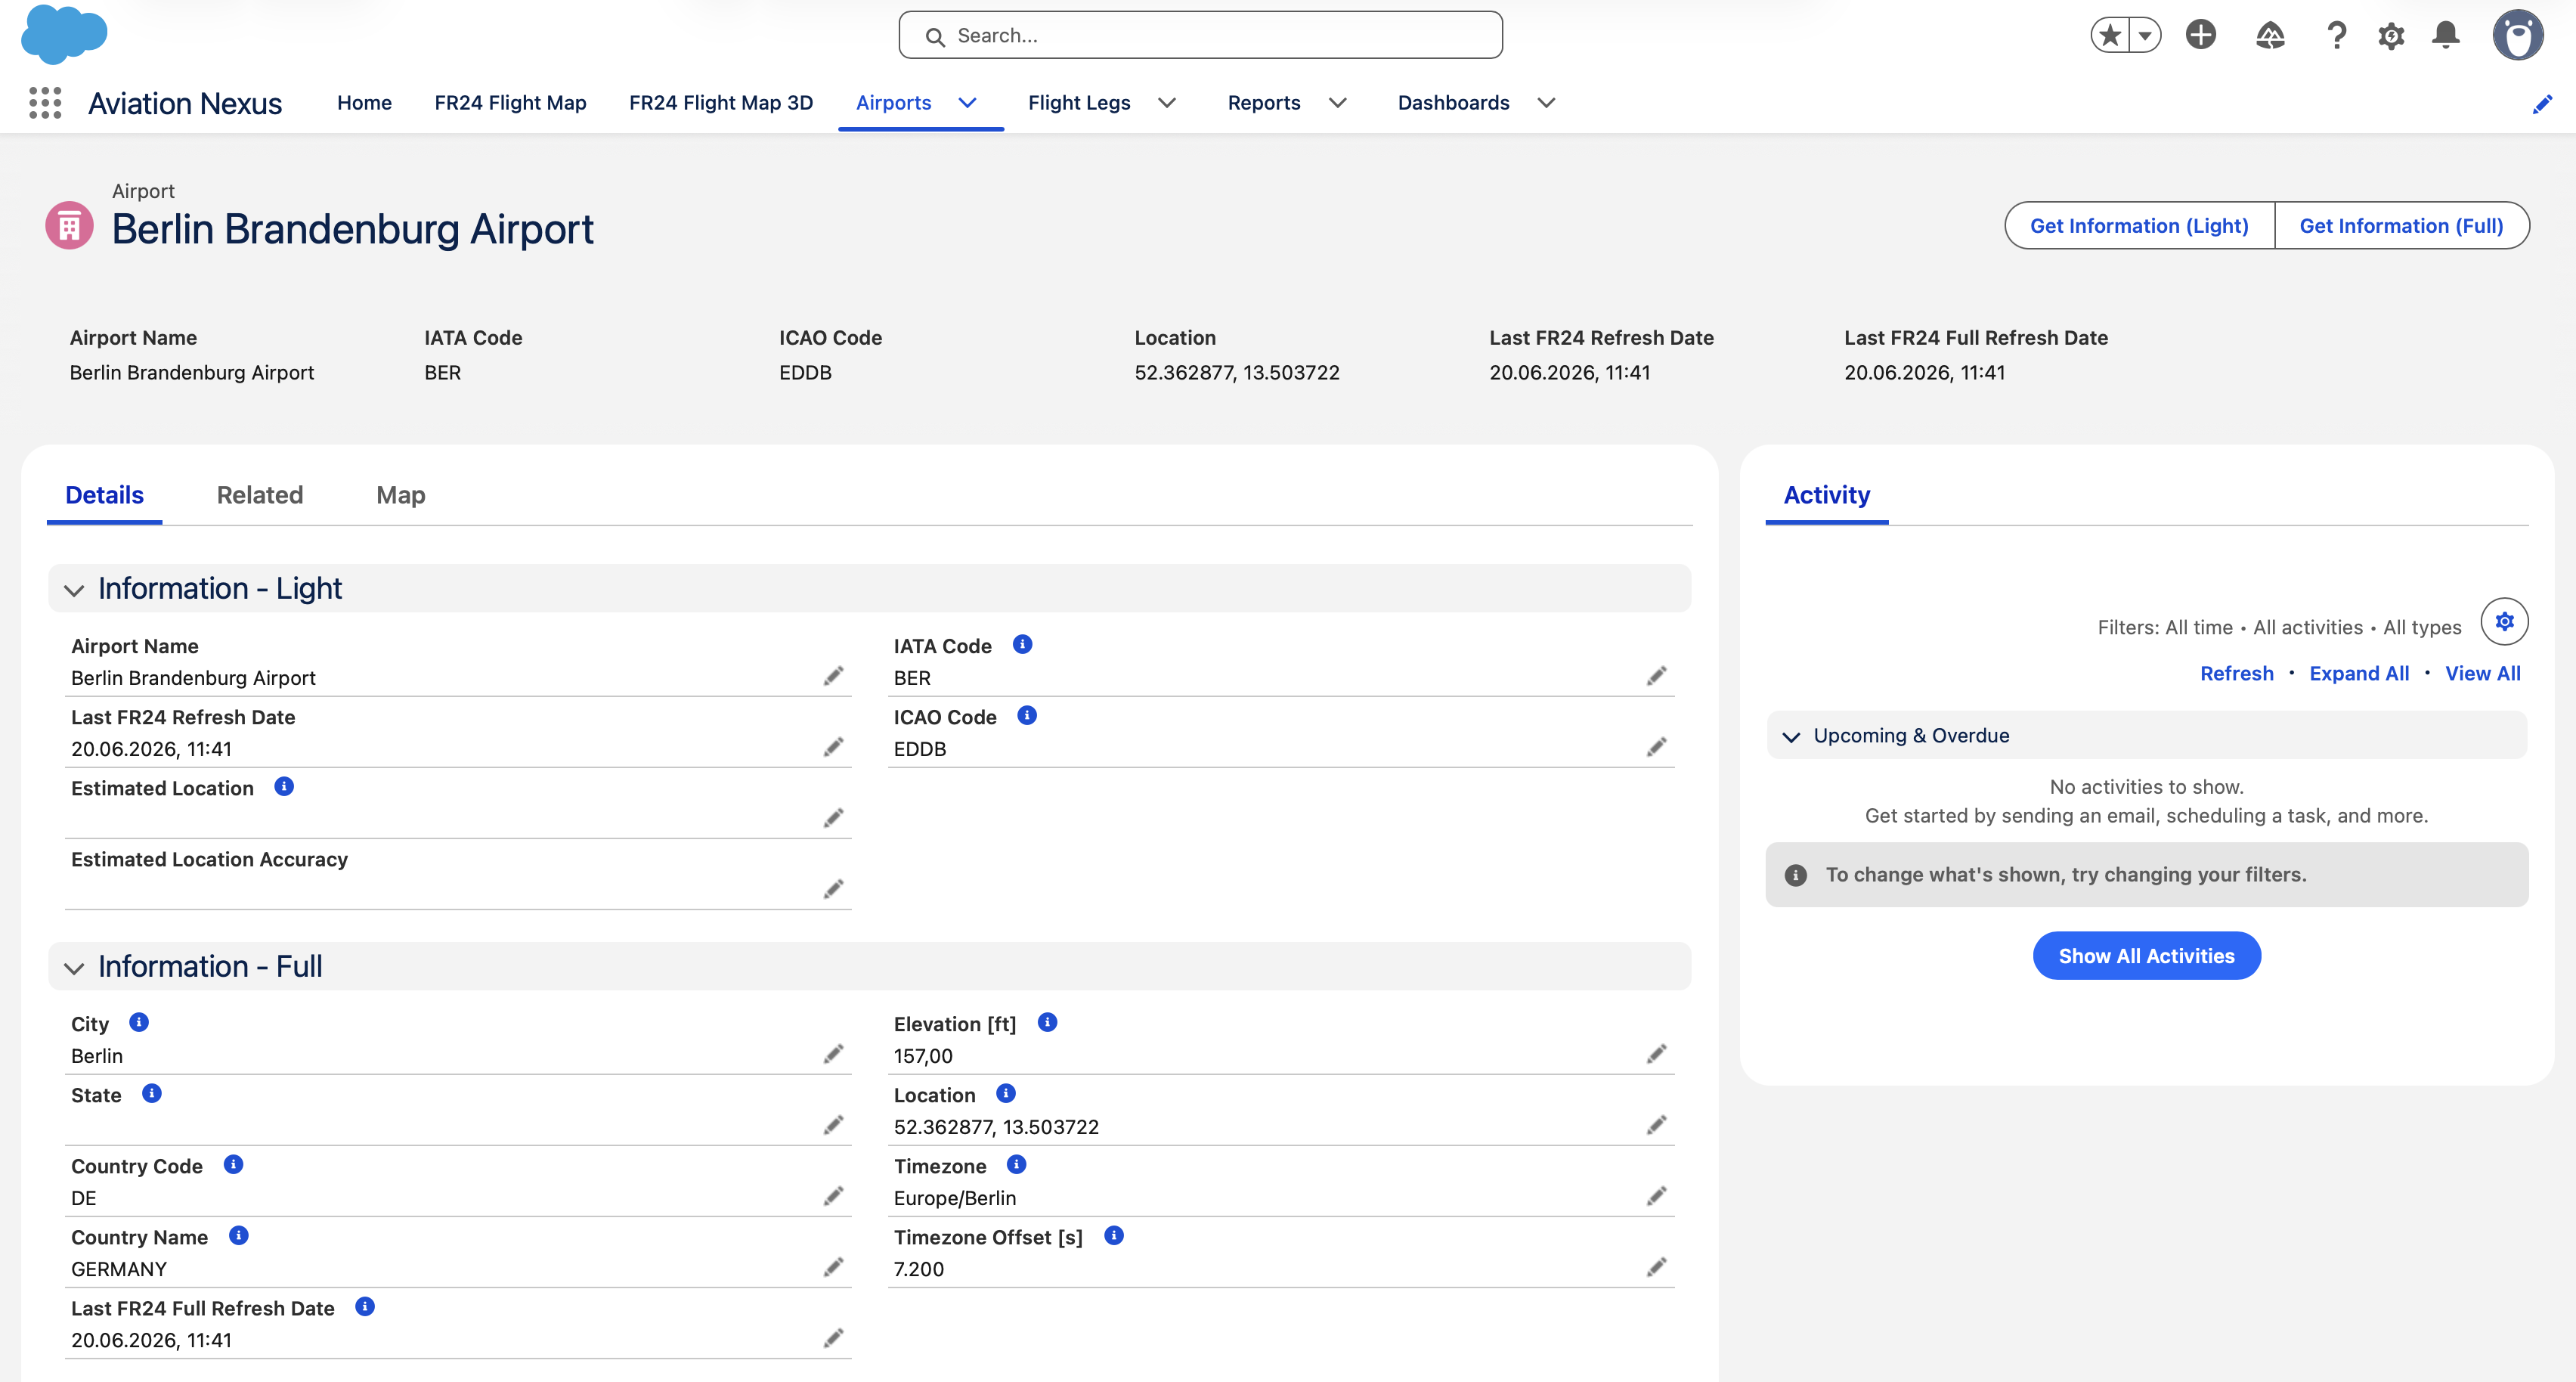
Task: Open the Setup gear icon
Action: [2391, 36]
